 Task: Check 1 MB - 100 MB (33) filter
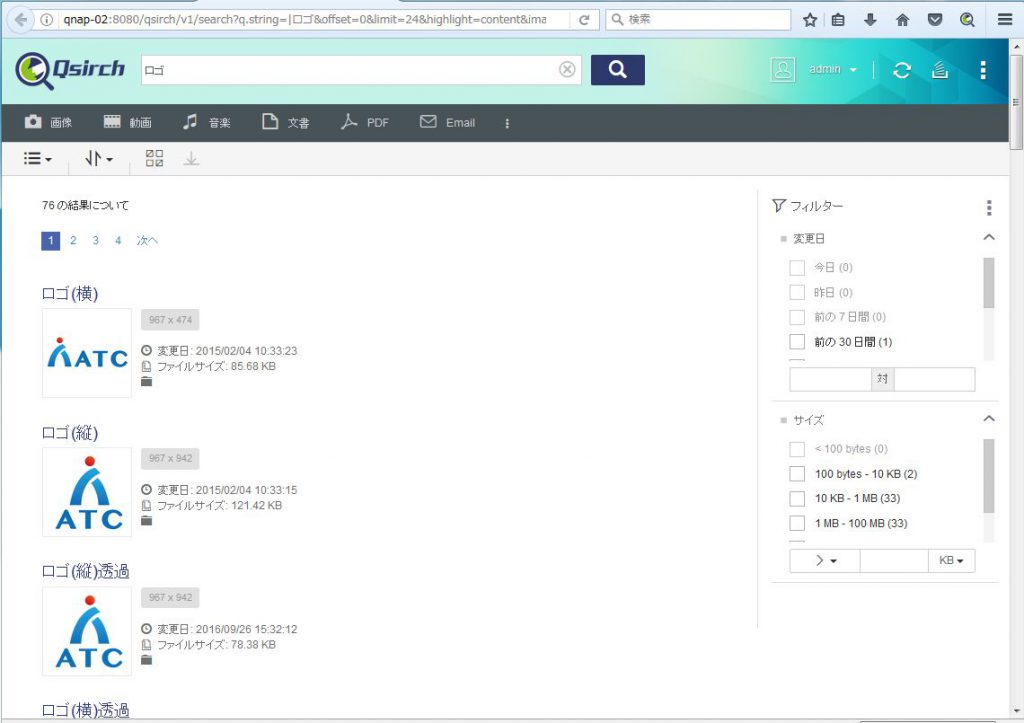pos(797,523)
